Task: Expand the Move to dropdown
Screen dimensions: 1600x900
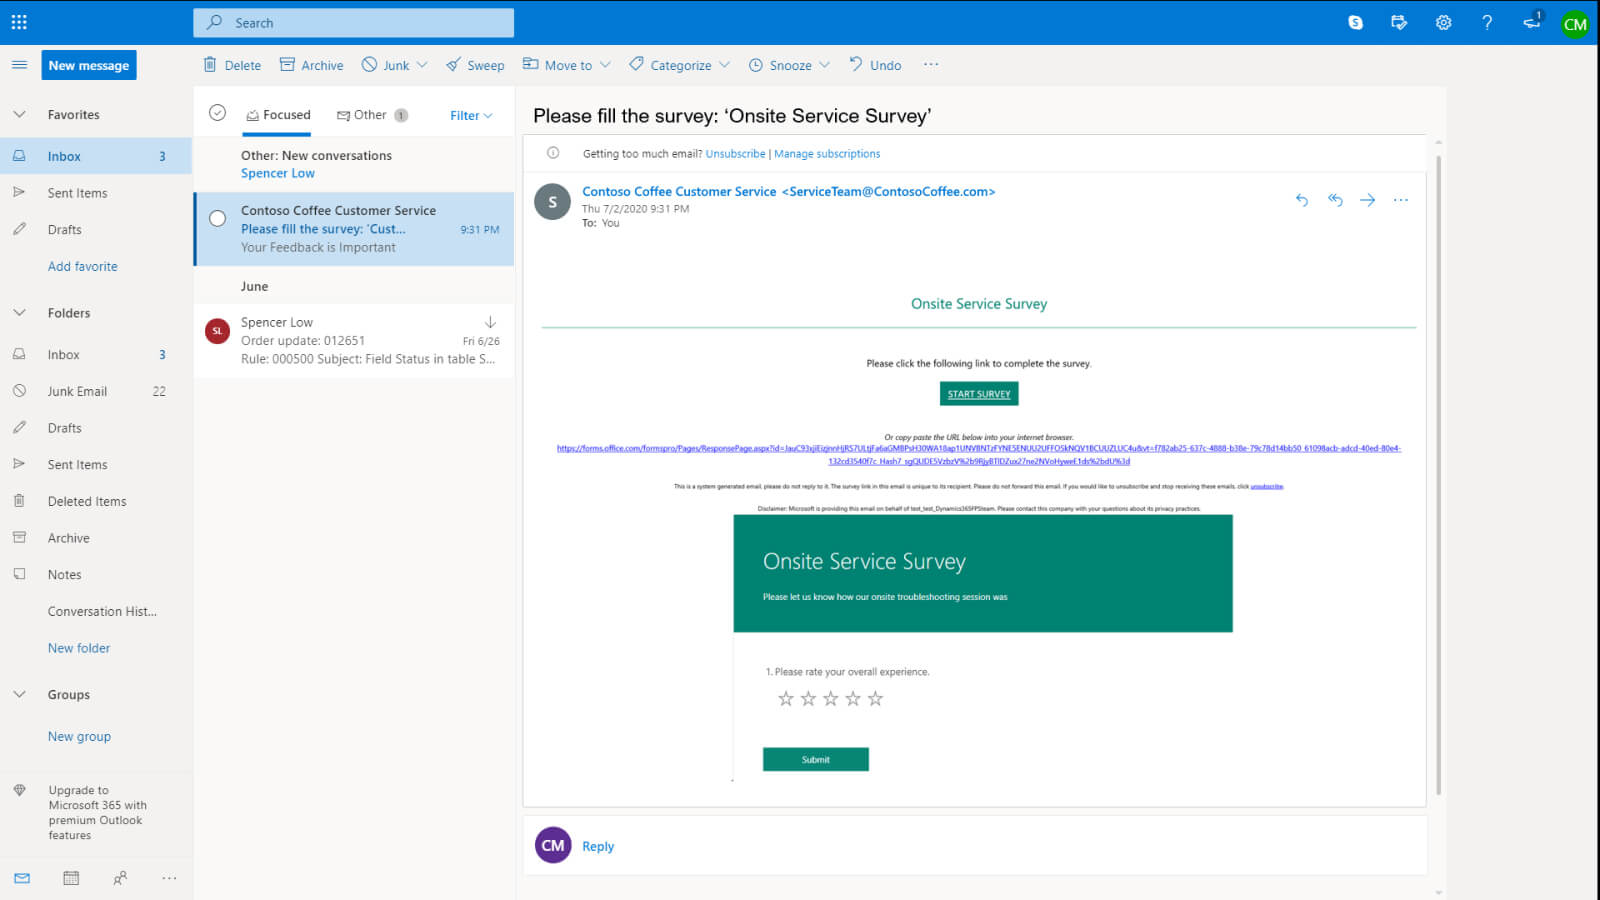Action: pos(605,65)
